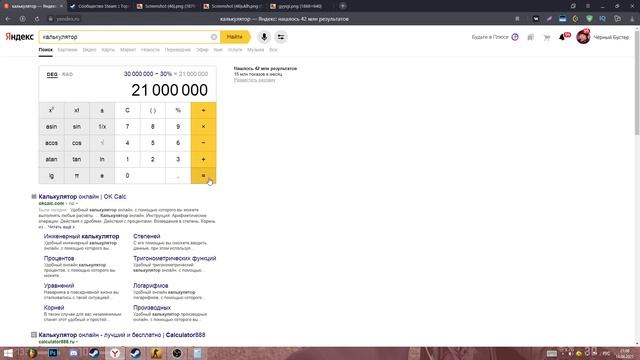This screenshot has height=360, width=640.
Task: Click the sin function key
Action: tap(77, 127)
